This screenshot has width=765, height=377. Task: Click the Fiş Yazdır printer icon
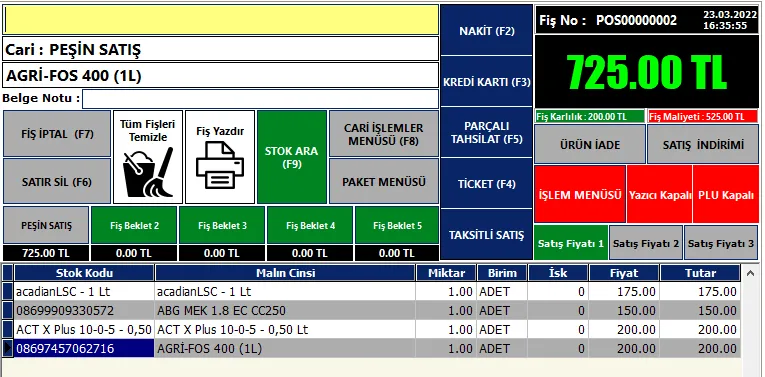tap(220, 165)
